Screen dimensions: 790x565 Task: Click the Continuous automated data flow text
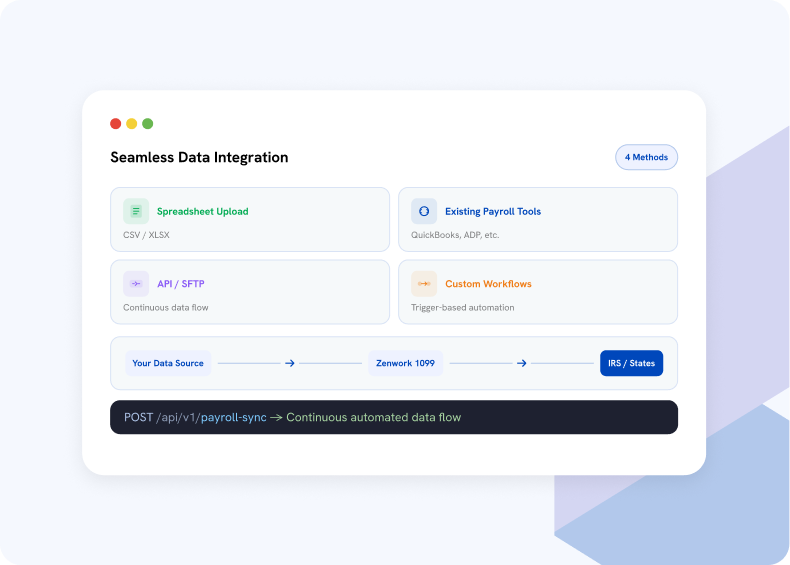click(x=373, y=417)
